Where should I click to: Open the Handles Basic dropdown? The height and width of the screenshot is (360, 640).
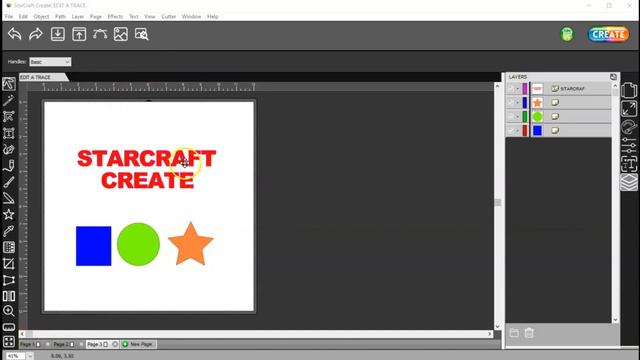tap(50, 62)
